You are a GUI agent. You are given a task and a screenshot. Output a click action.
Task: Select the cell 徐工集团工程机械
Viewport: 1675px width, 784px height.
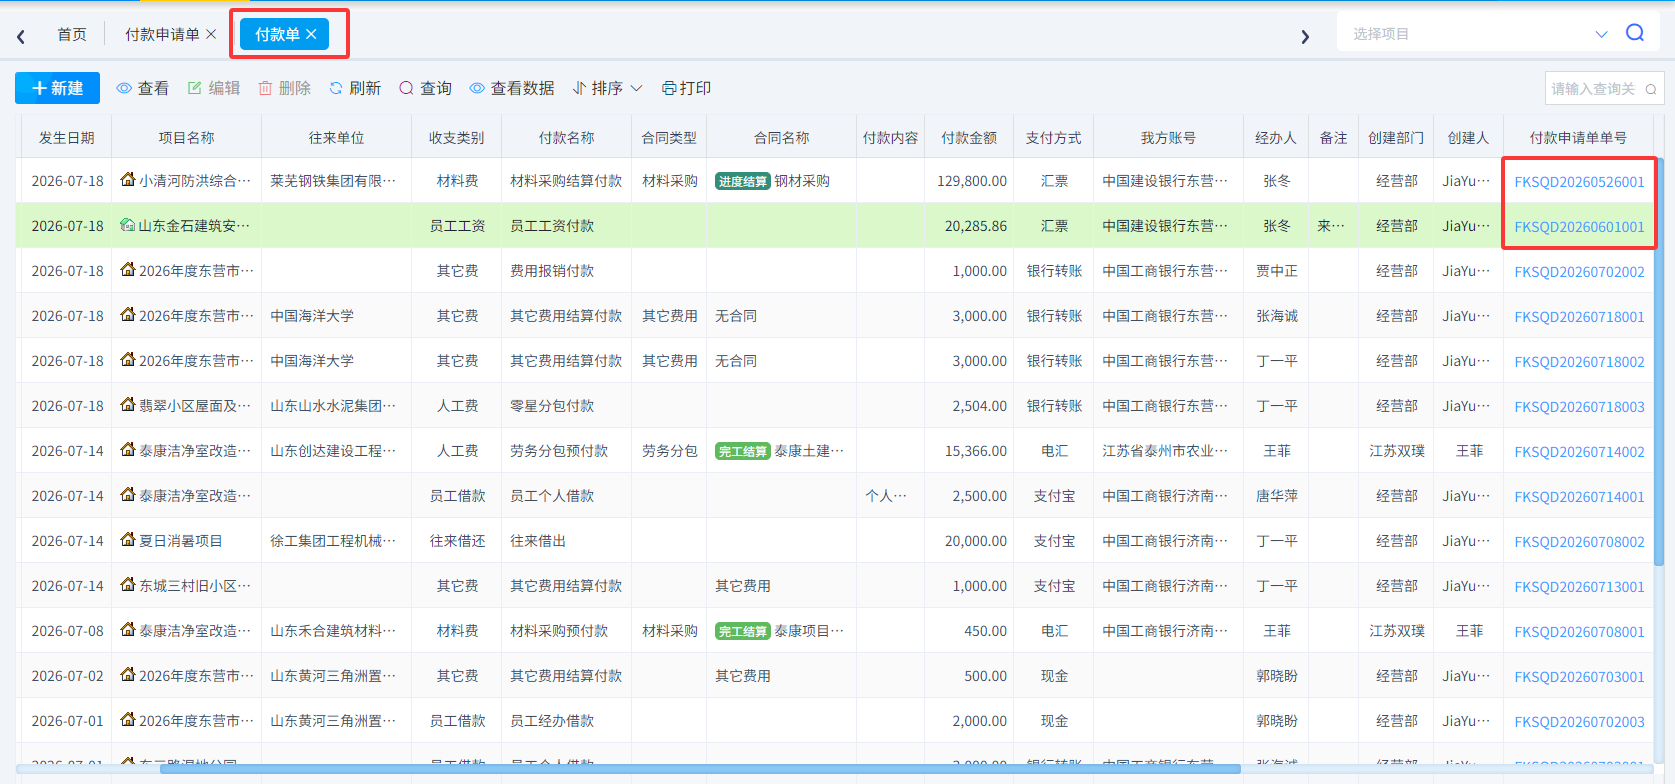[336, 541]
